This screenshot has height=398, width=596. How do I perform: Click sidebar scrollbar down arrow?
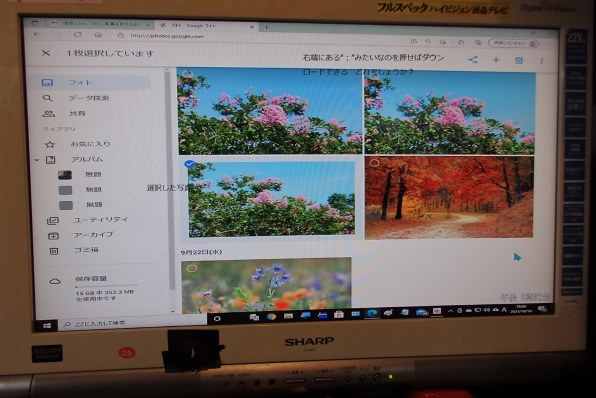pyautogui.click(x=173, y=311)
